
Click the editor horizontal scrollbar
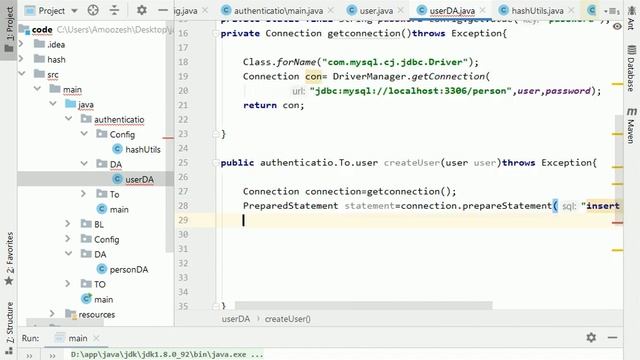click(x=364, y=305)
